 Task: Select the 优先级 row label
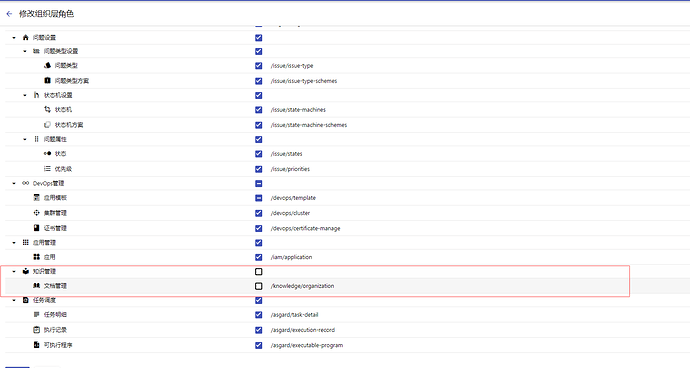tap(63, 169)
